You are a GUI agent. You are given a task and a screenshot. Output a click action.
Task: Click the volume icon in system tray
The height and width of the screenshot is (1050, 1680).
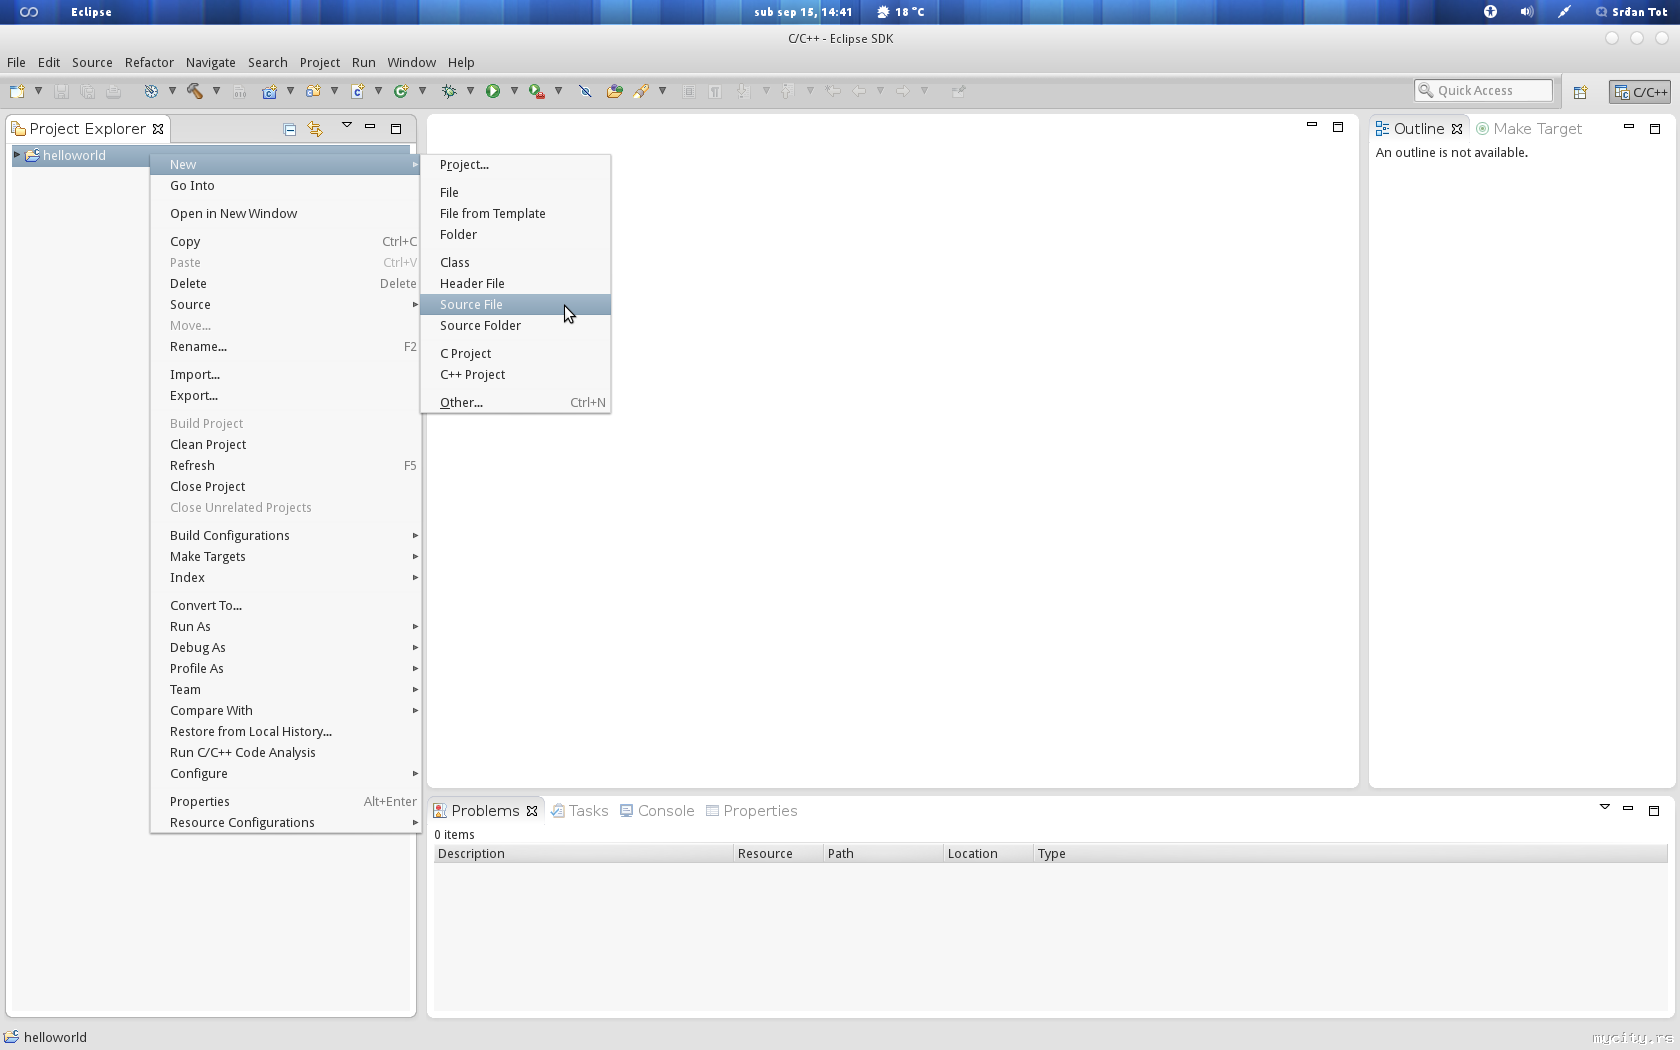(1526, 12)
